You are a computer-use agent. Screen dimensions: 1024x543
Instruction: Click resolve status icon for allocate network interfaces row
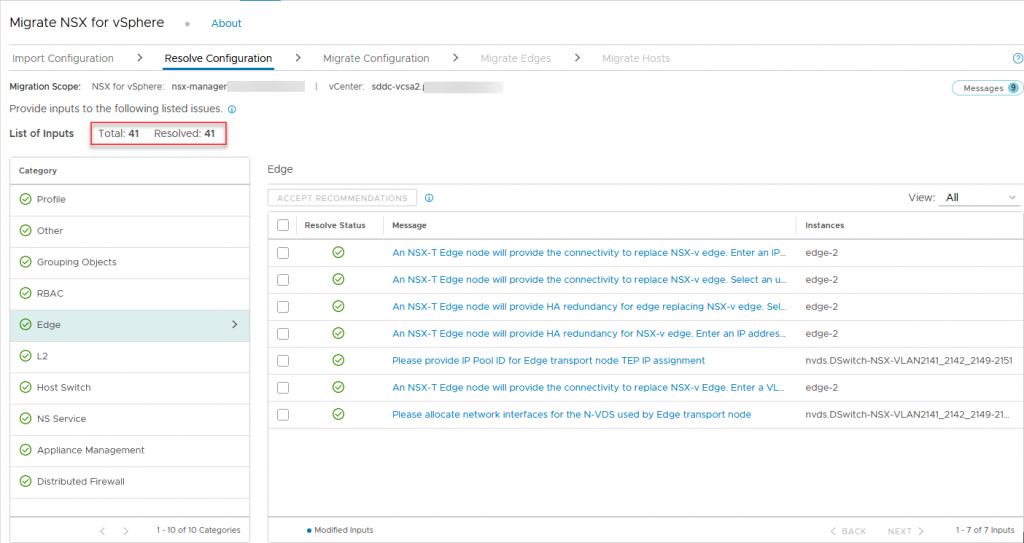[x=338, y=414]
